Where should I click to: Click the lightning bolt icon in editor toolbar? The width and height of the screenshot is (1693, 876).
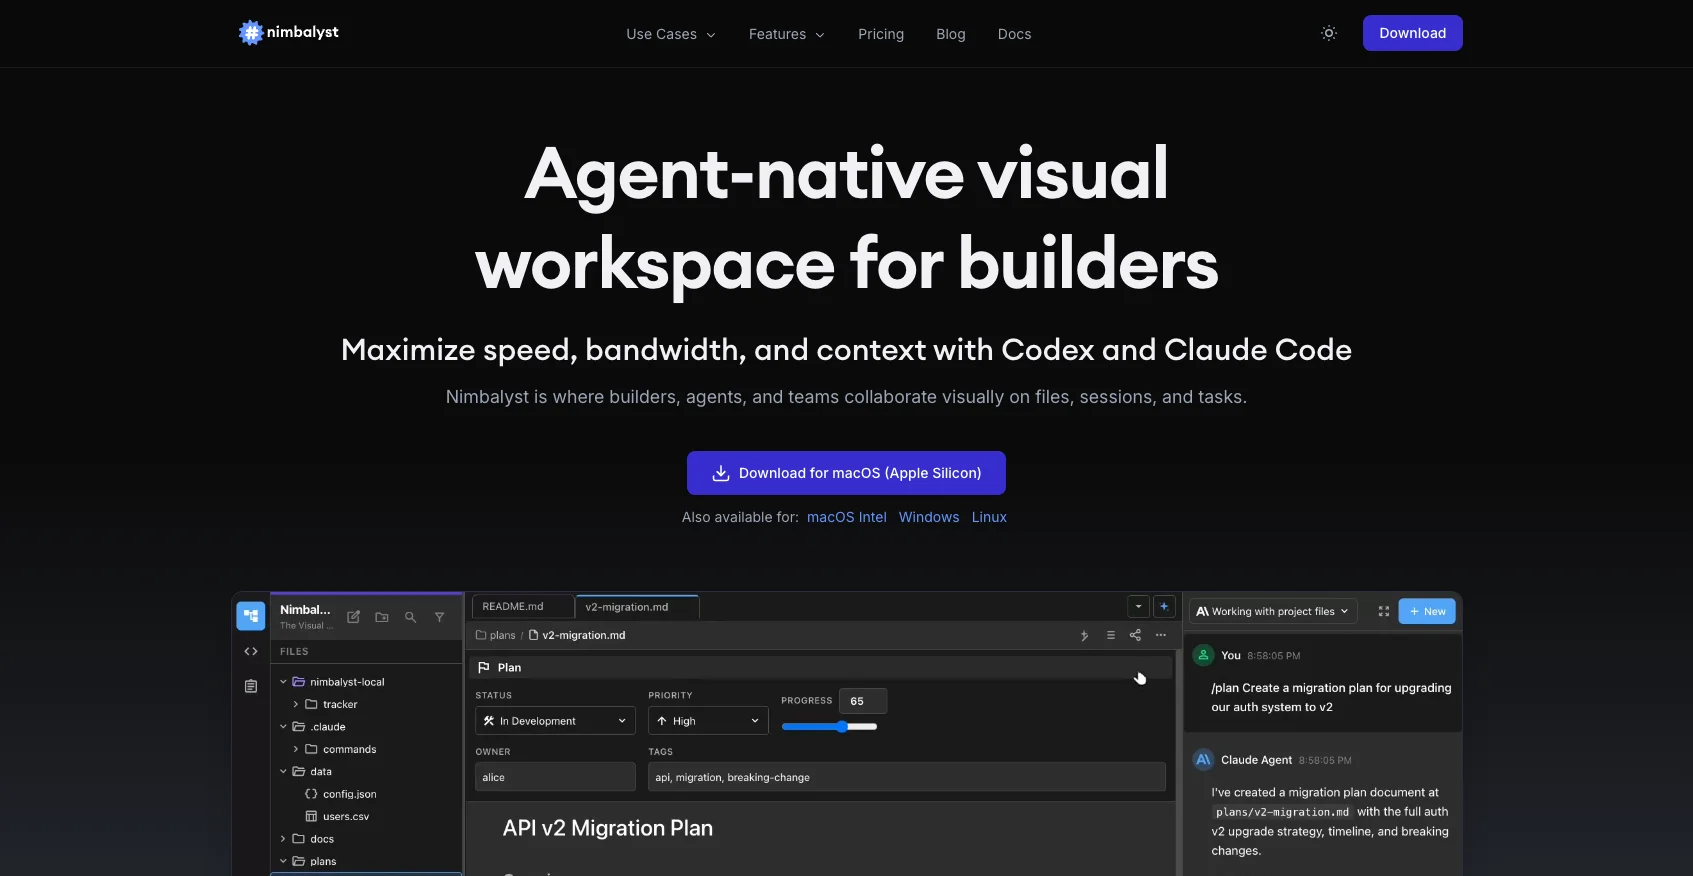click(1084, 635)
